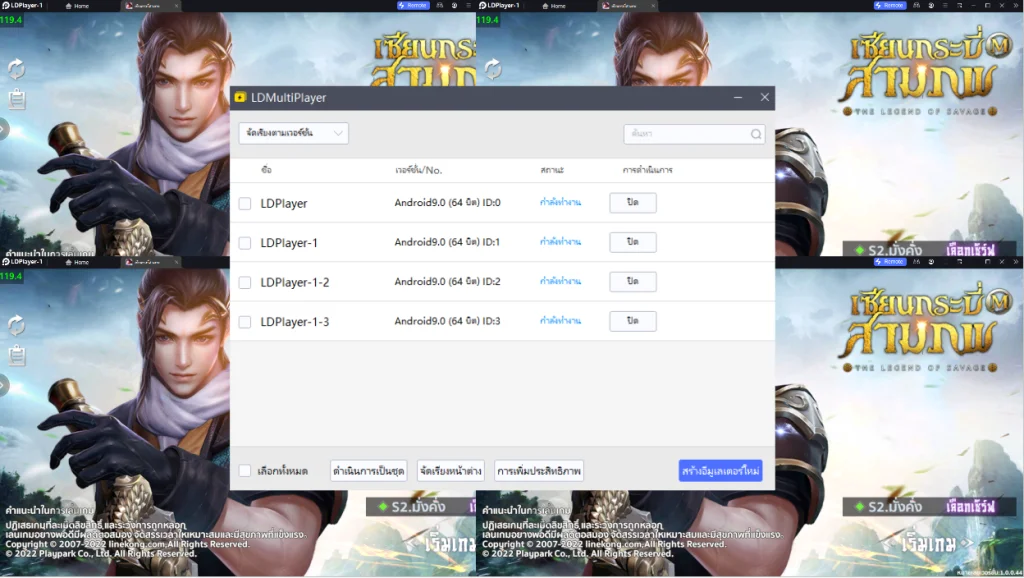Close the game tab in the top-left emulator

pyautogui.click(x=176, y=6)
